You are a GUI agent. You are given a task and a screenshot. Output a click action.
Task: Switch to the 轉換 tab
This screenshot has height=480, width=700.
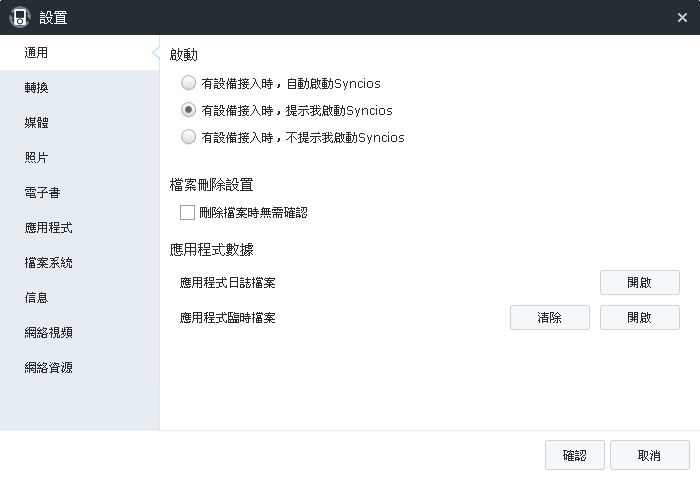(37, 88)
